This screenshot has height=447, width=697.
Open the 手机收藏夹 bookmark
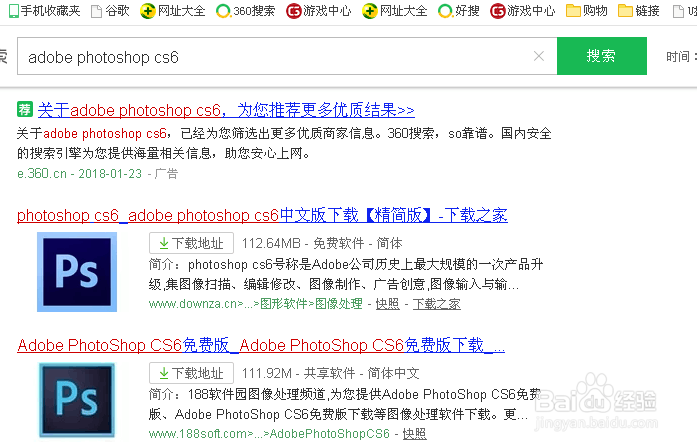coord(45,11)
